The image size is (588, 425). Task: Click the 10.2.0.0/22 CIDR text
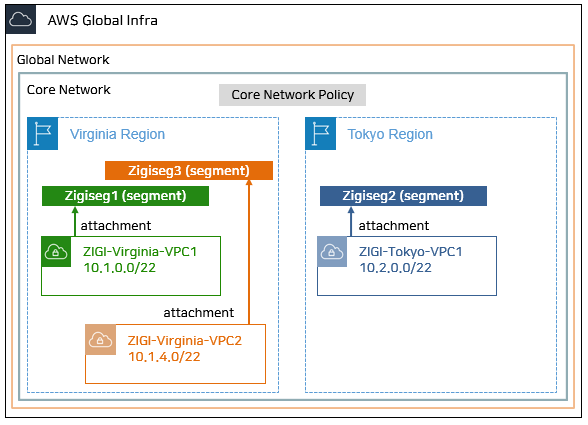click(x=396, y=268)
